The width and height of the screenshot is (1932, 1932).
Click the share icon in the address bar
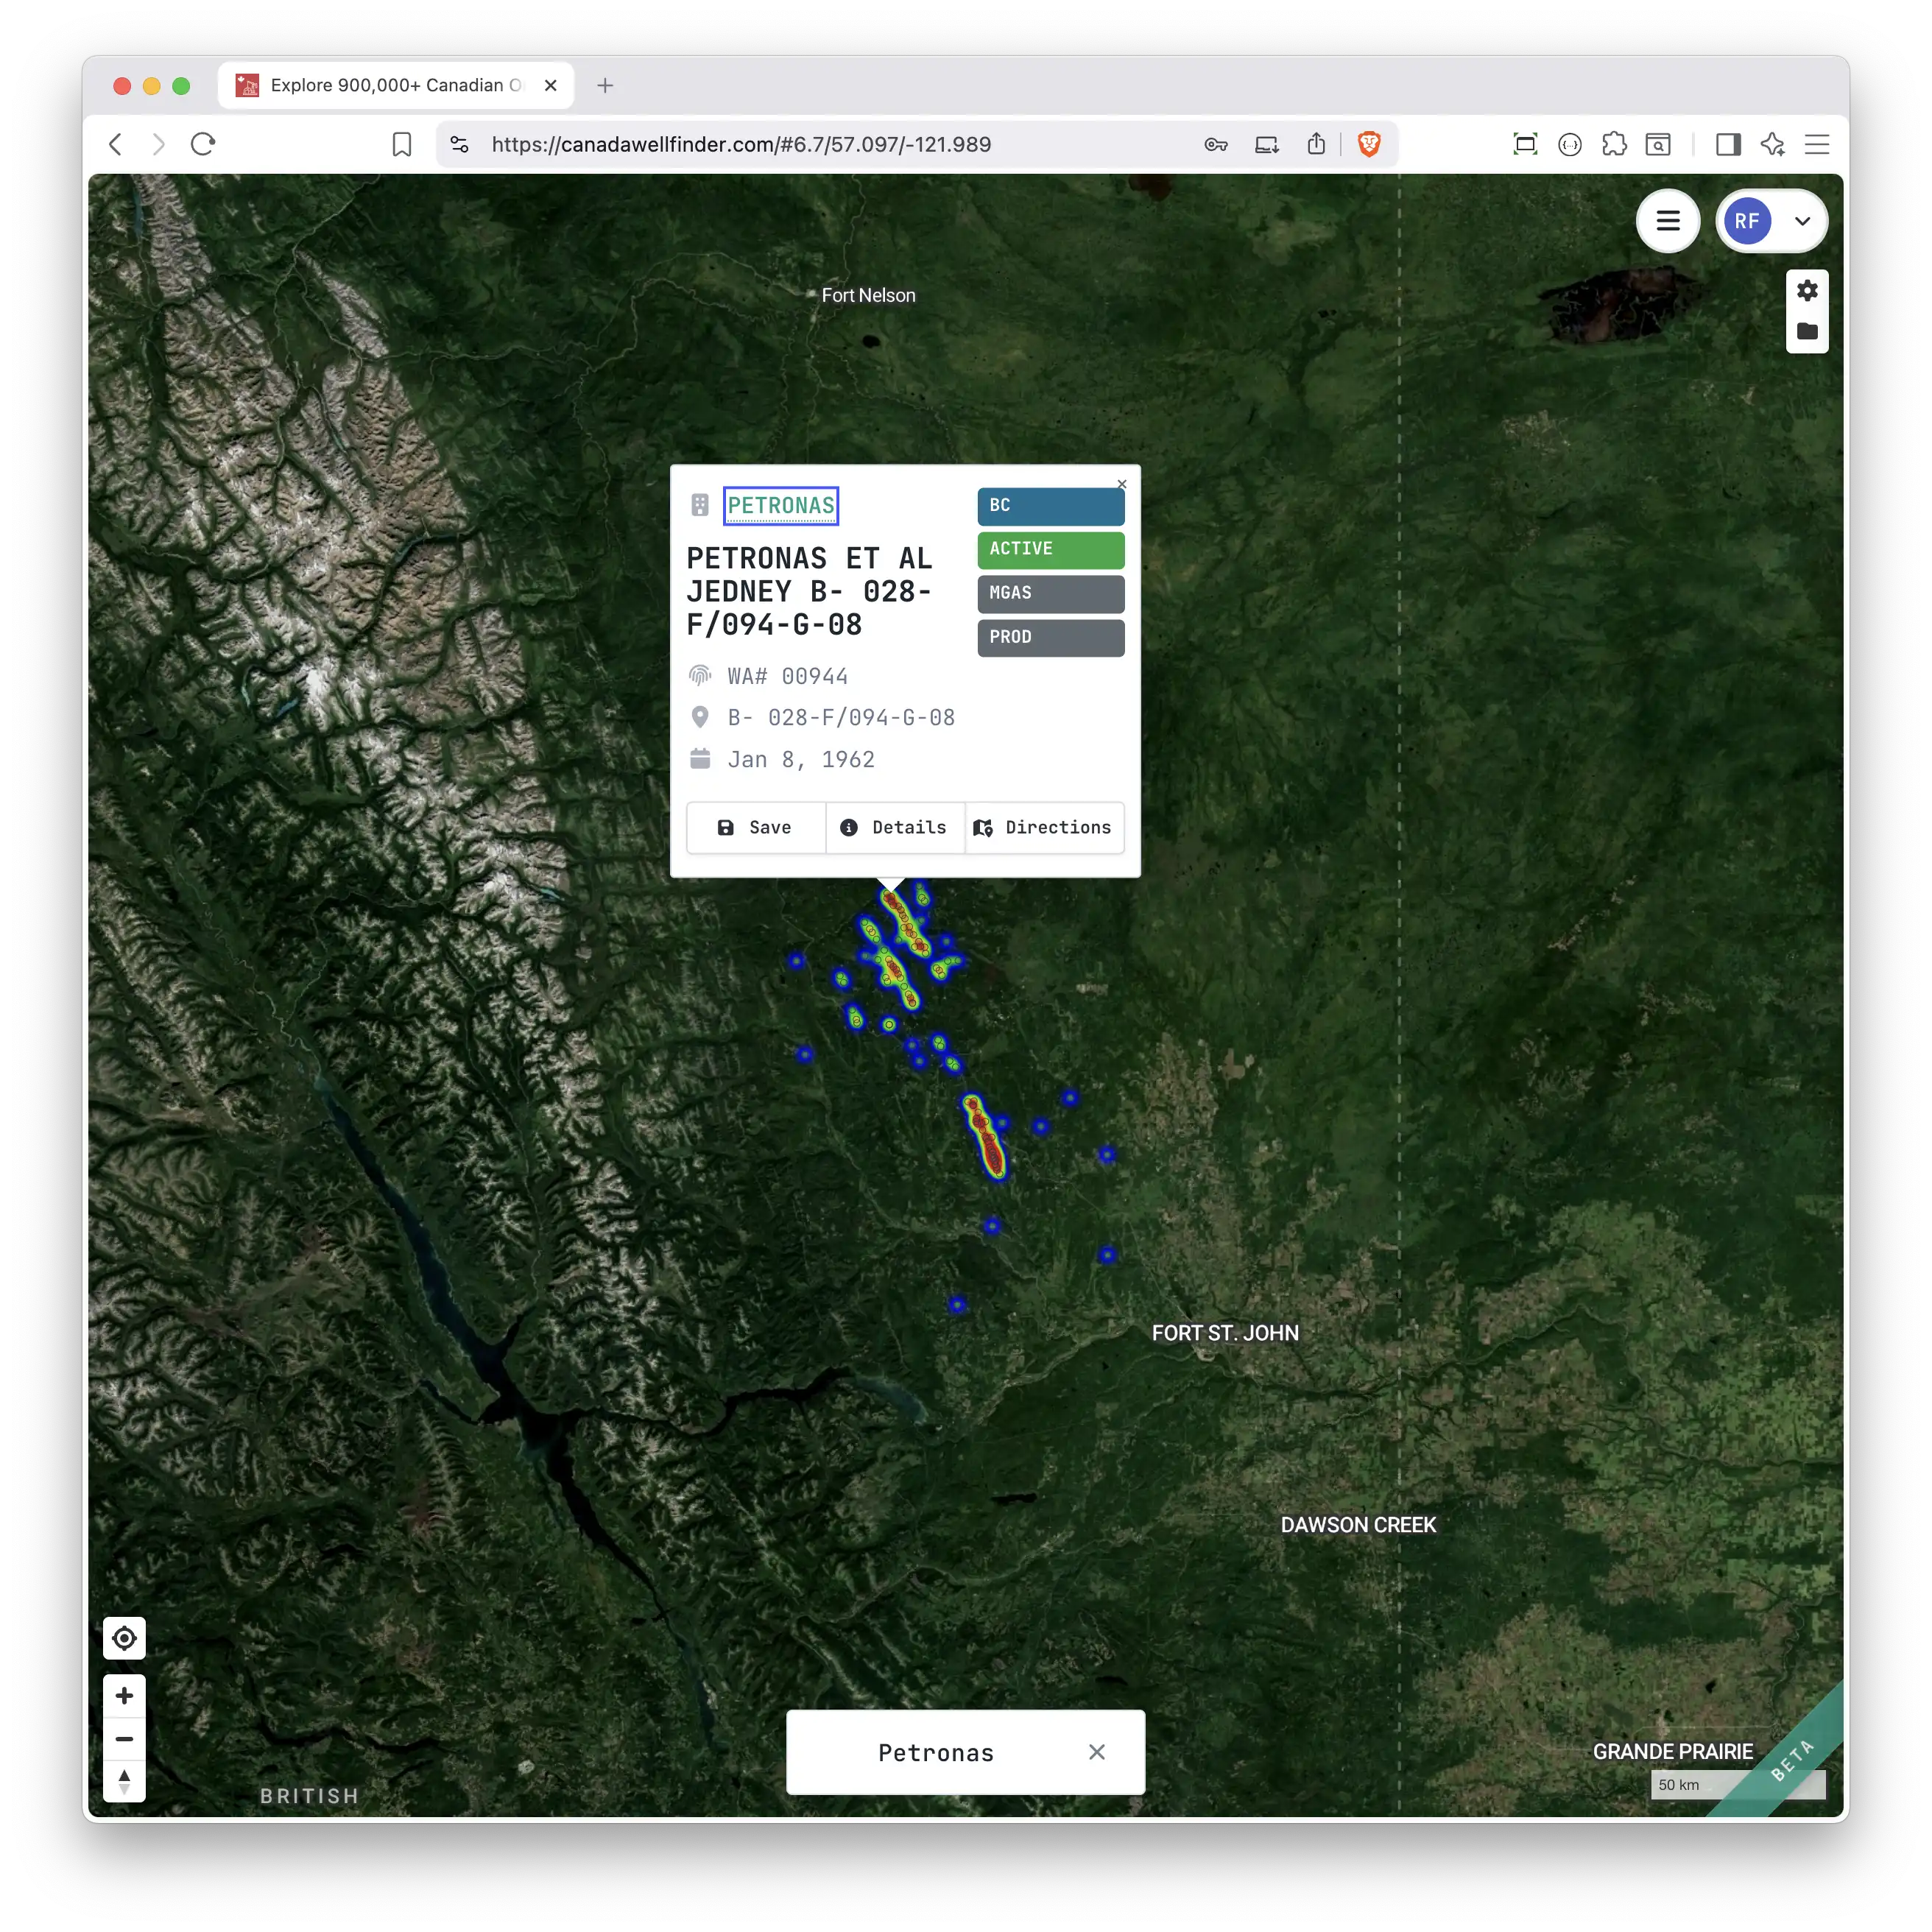(1316, 144)
